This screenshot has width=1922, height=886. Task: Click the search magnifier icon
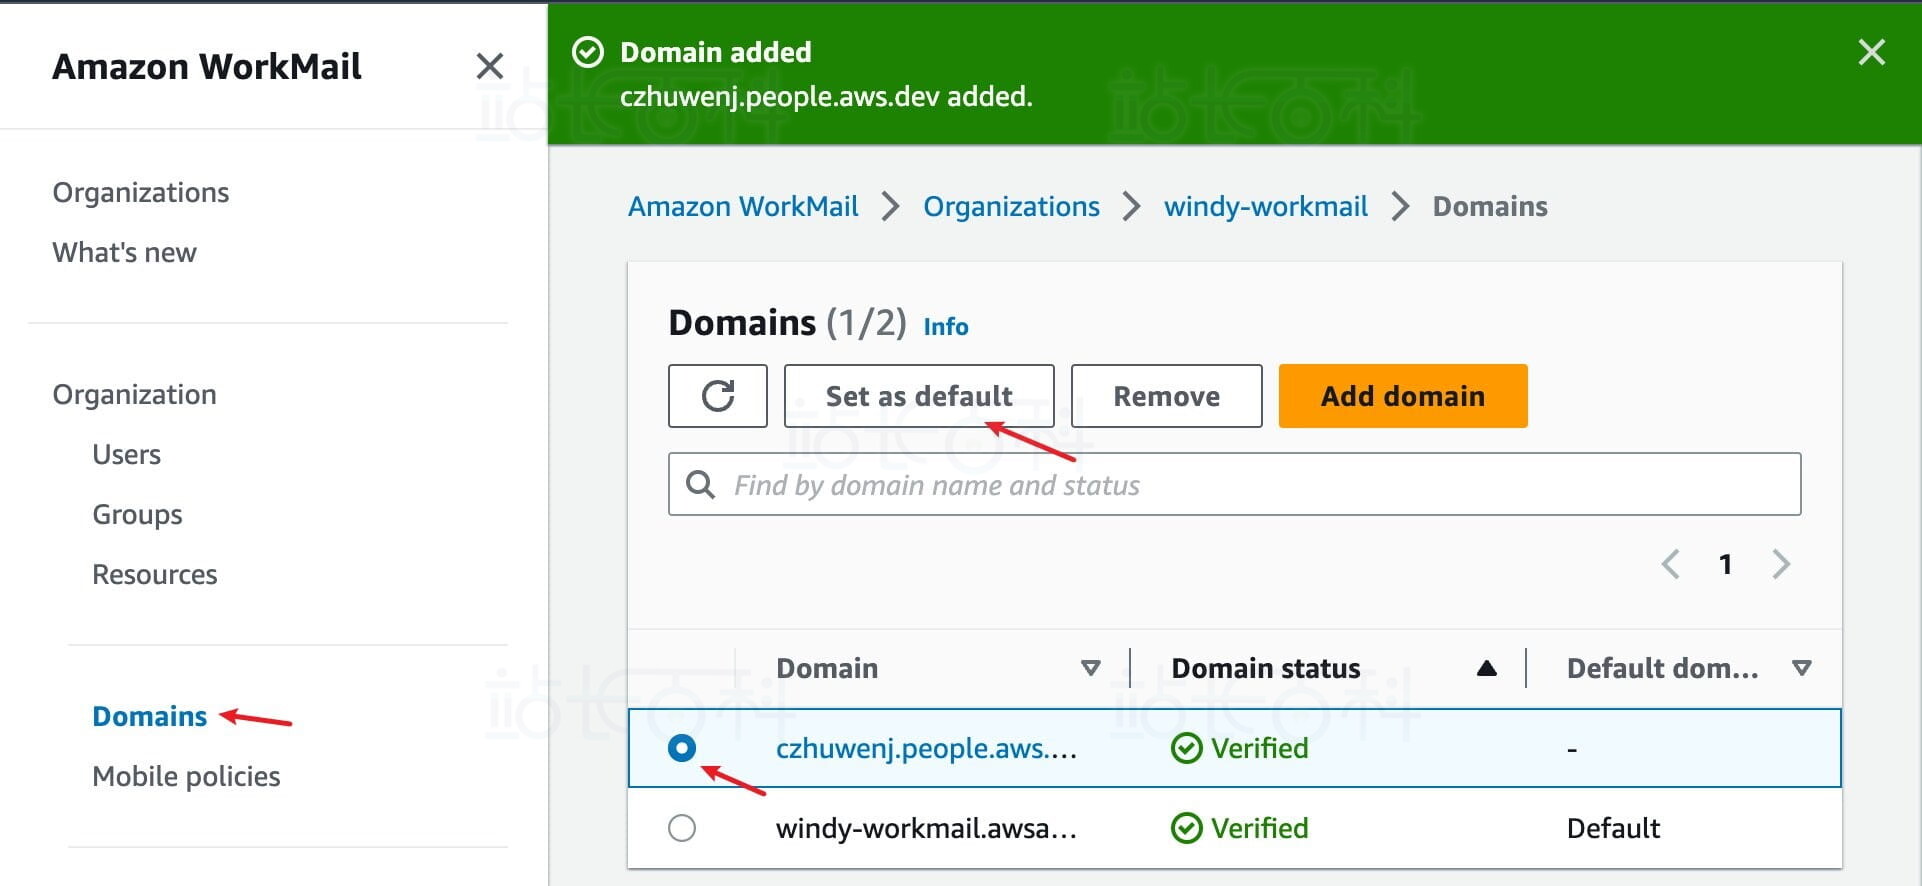click(x=700, y=485)
